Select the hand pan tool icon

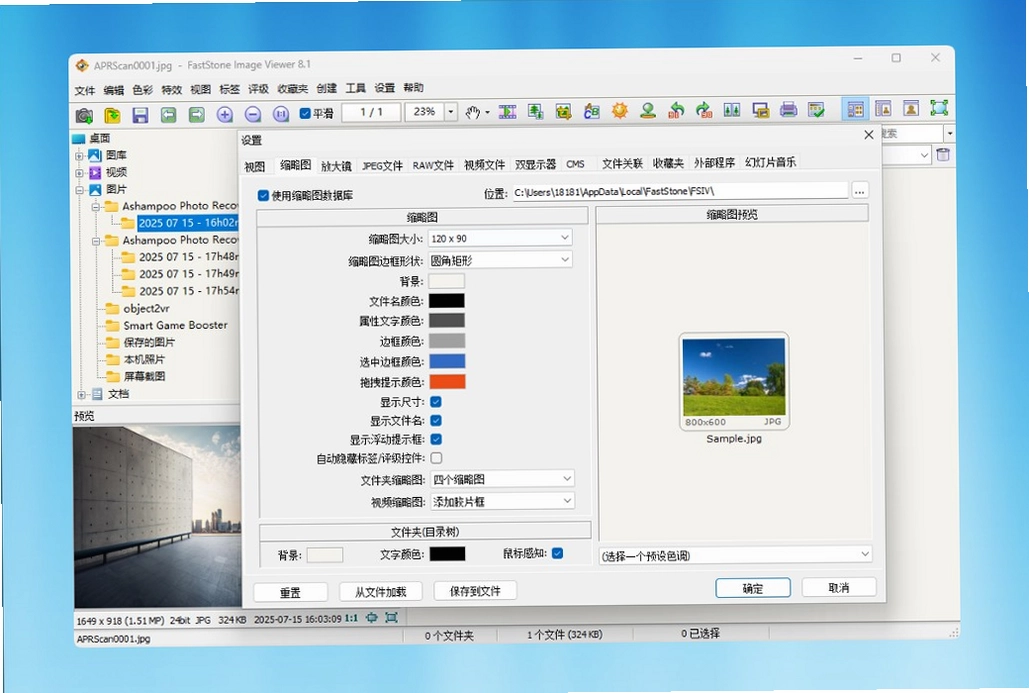[x=472, y=113]
